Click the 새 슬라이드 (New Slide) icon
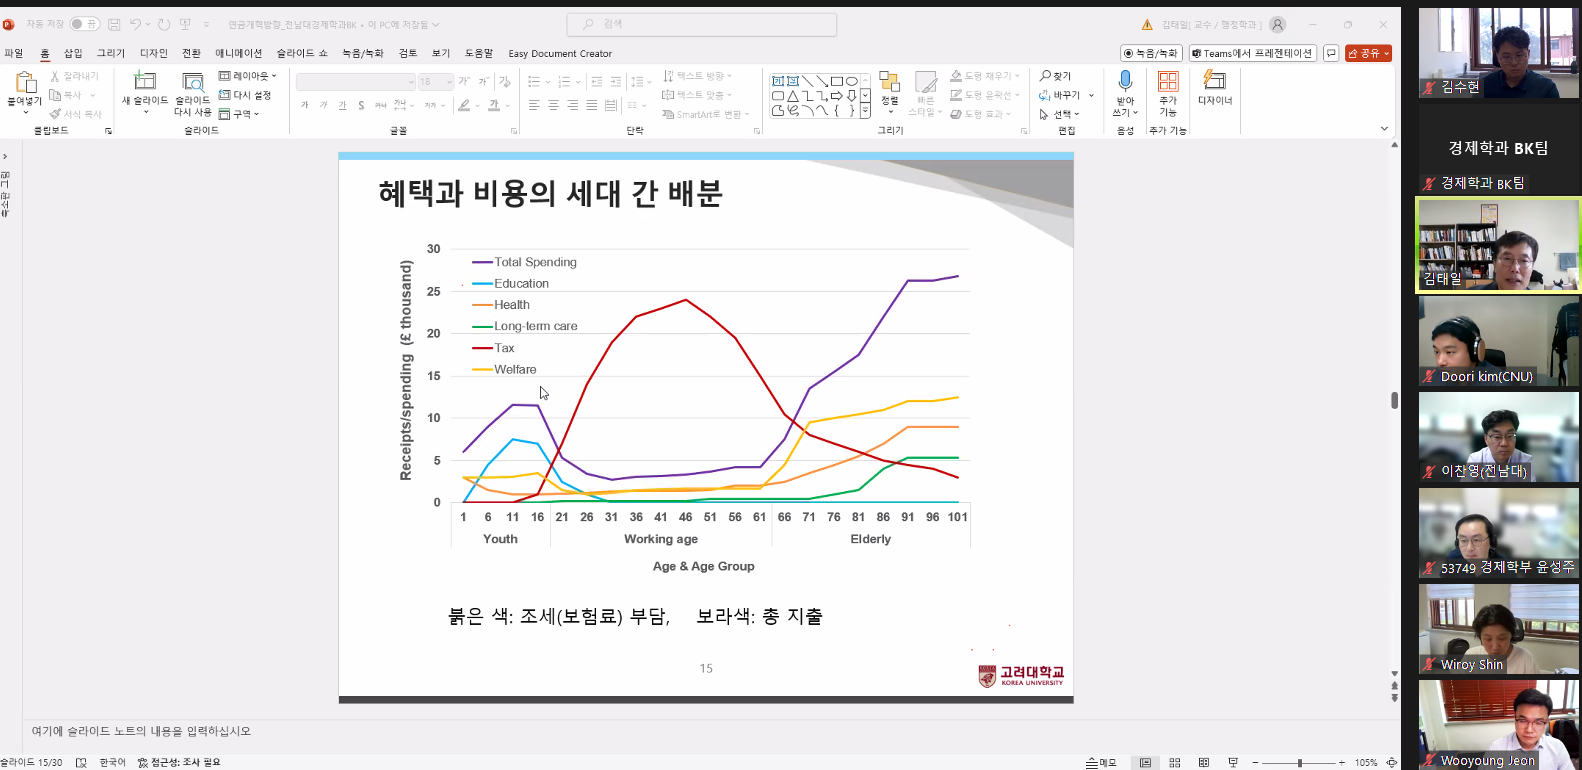The width and height of the screenshot is (1582, 770). 145,81
